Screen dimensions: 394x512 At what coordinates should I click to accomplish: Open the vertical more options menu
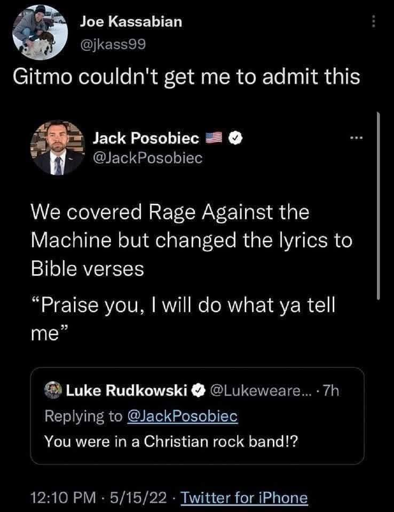[x=374, y=22]
